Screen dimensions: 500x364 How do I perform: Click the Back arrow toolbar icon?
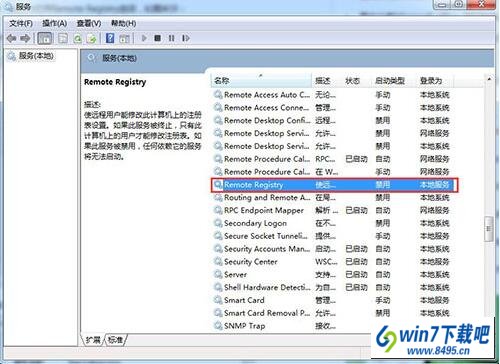[x=12, y=39]
